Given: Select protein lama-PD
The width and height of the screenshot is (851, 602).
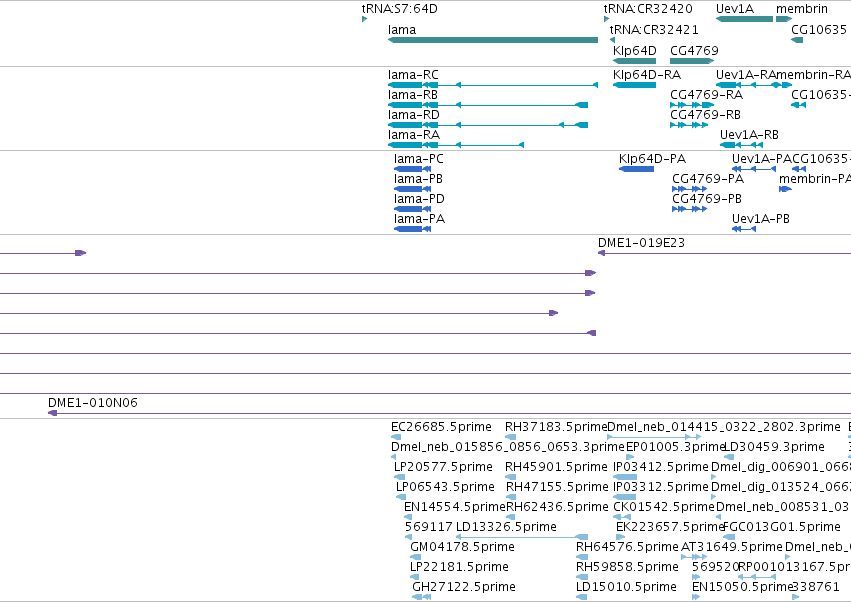Looking at the screenshot, I should tap(412, 209).
